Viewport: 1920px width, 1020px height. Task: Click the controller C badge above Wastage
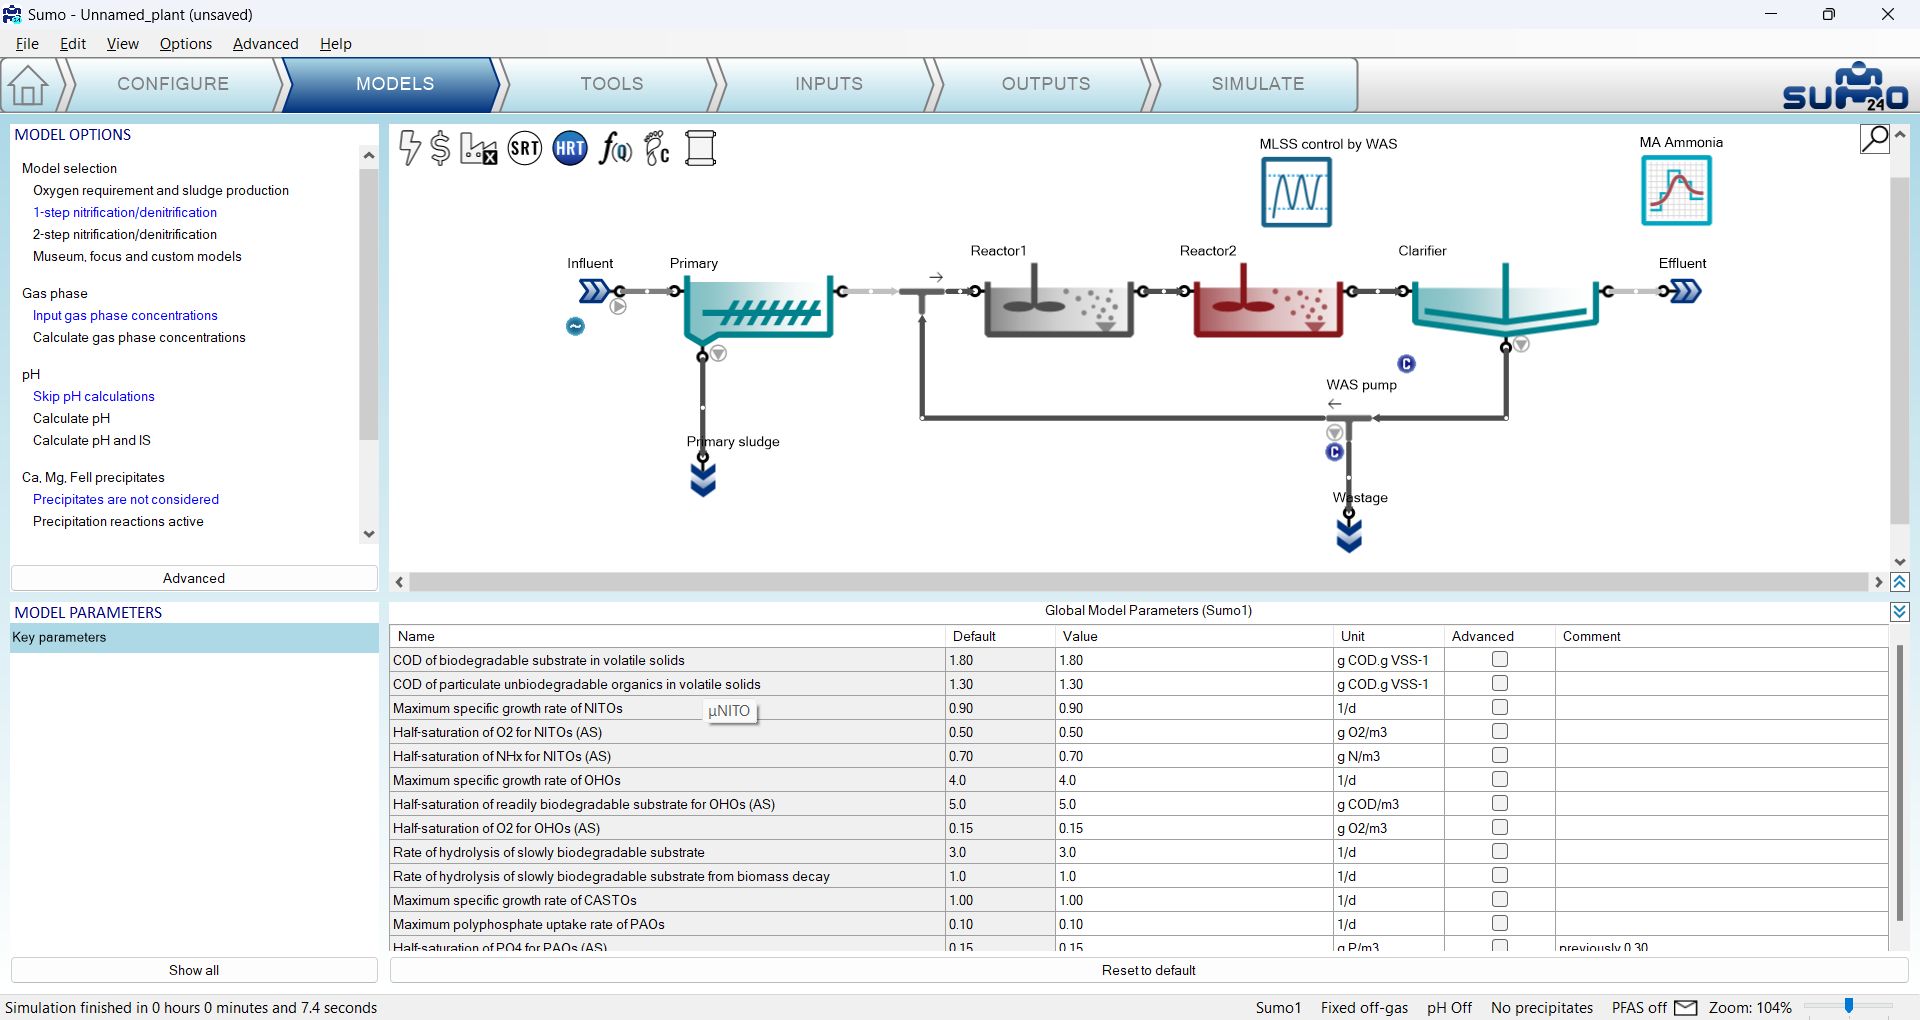click(x=1334, y=452)
